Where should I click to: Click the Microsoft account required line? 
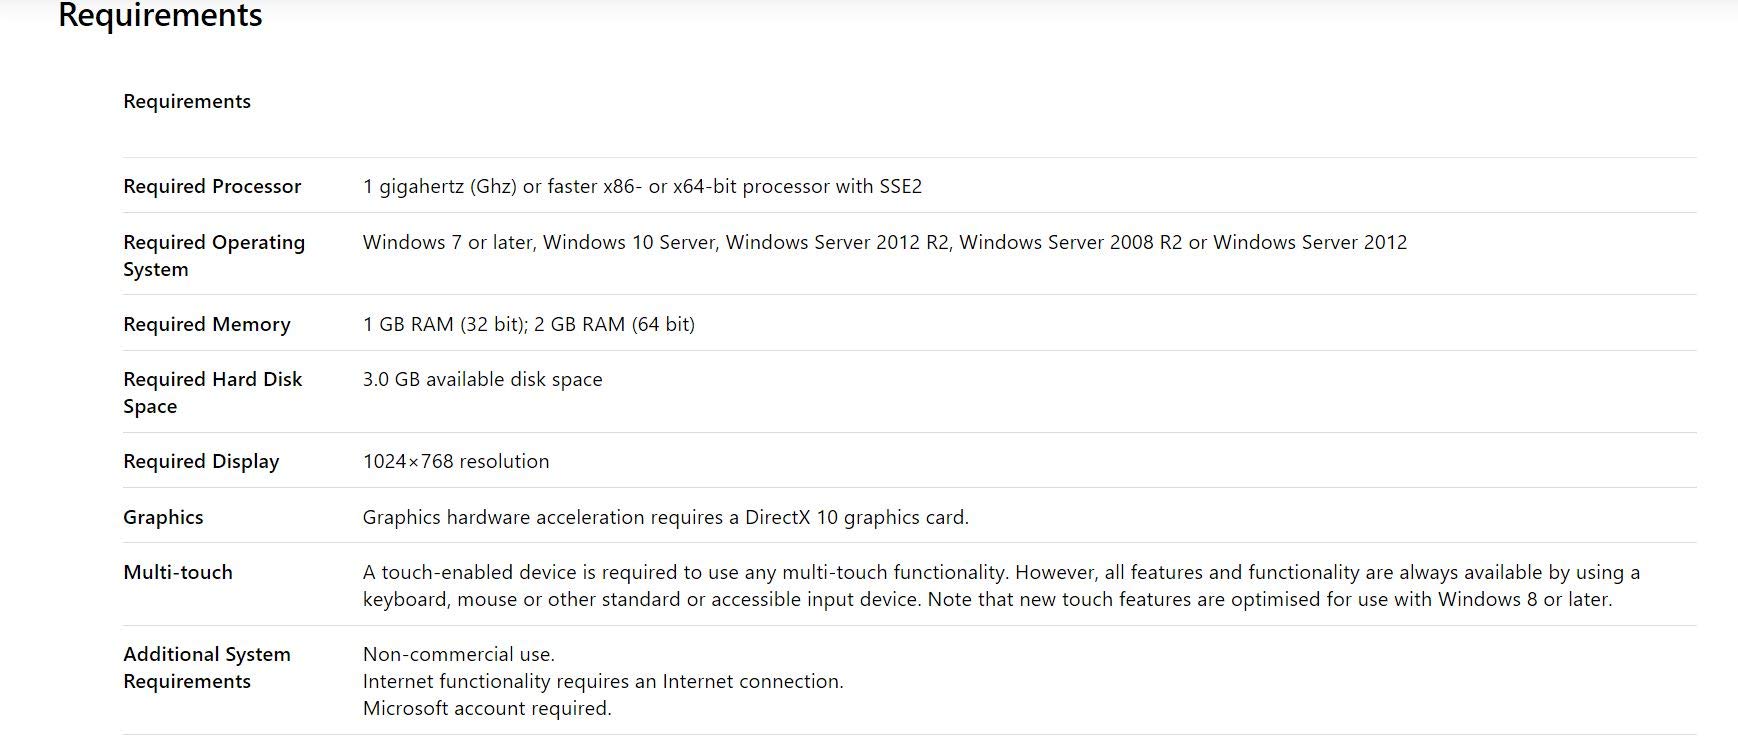point(487,708)
